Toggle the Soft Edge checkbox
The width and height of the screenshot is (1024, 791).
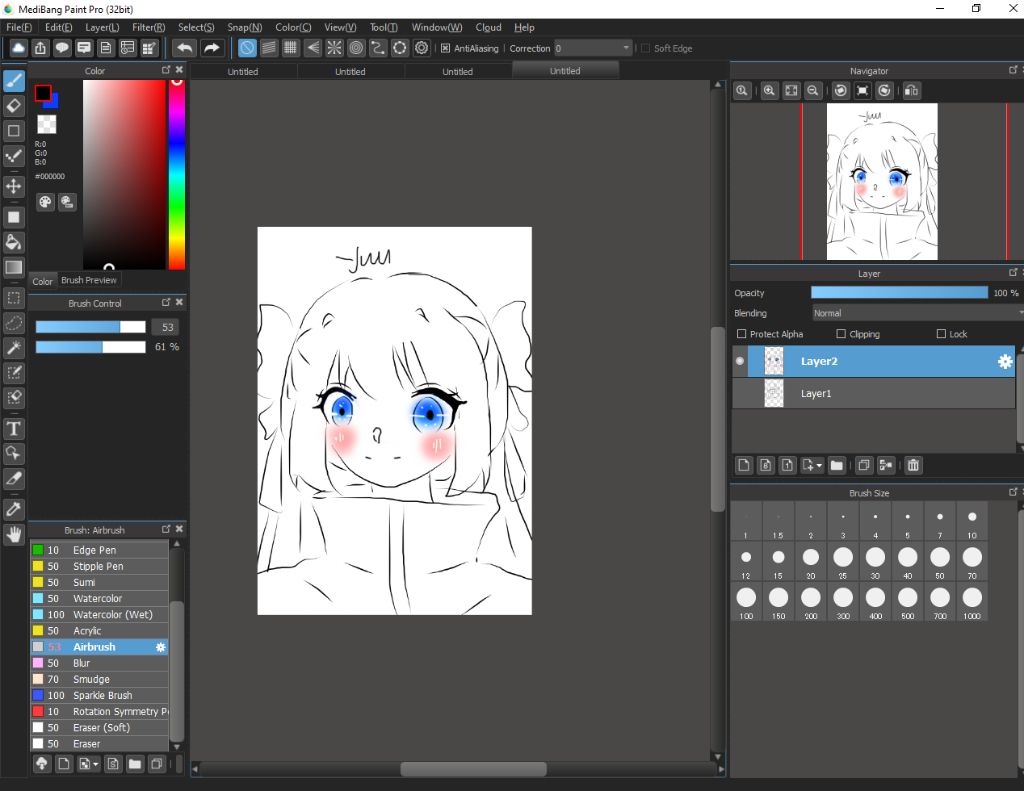click(645, 48)
